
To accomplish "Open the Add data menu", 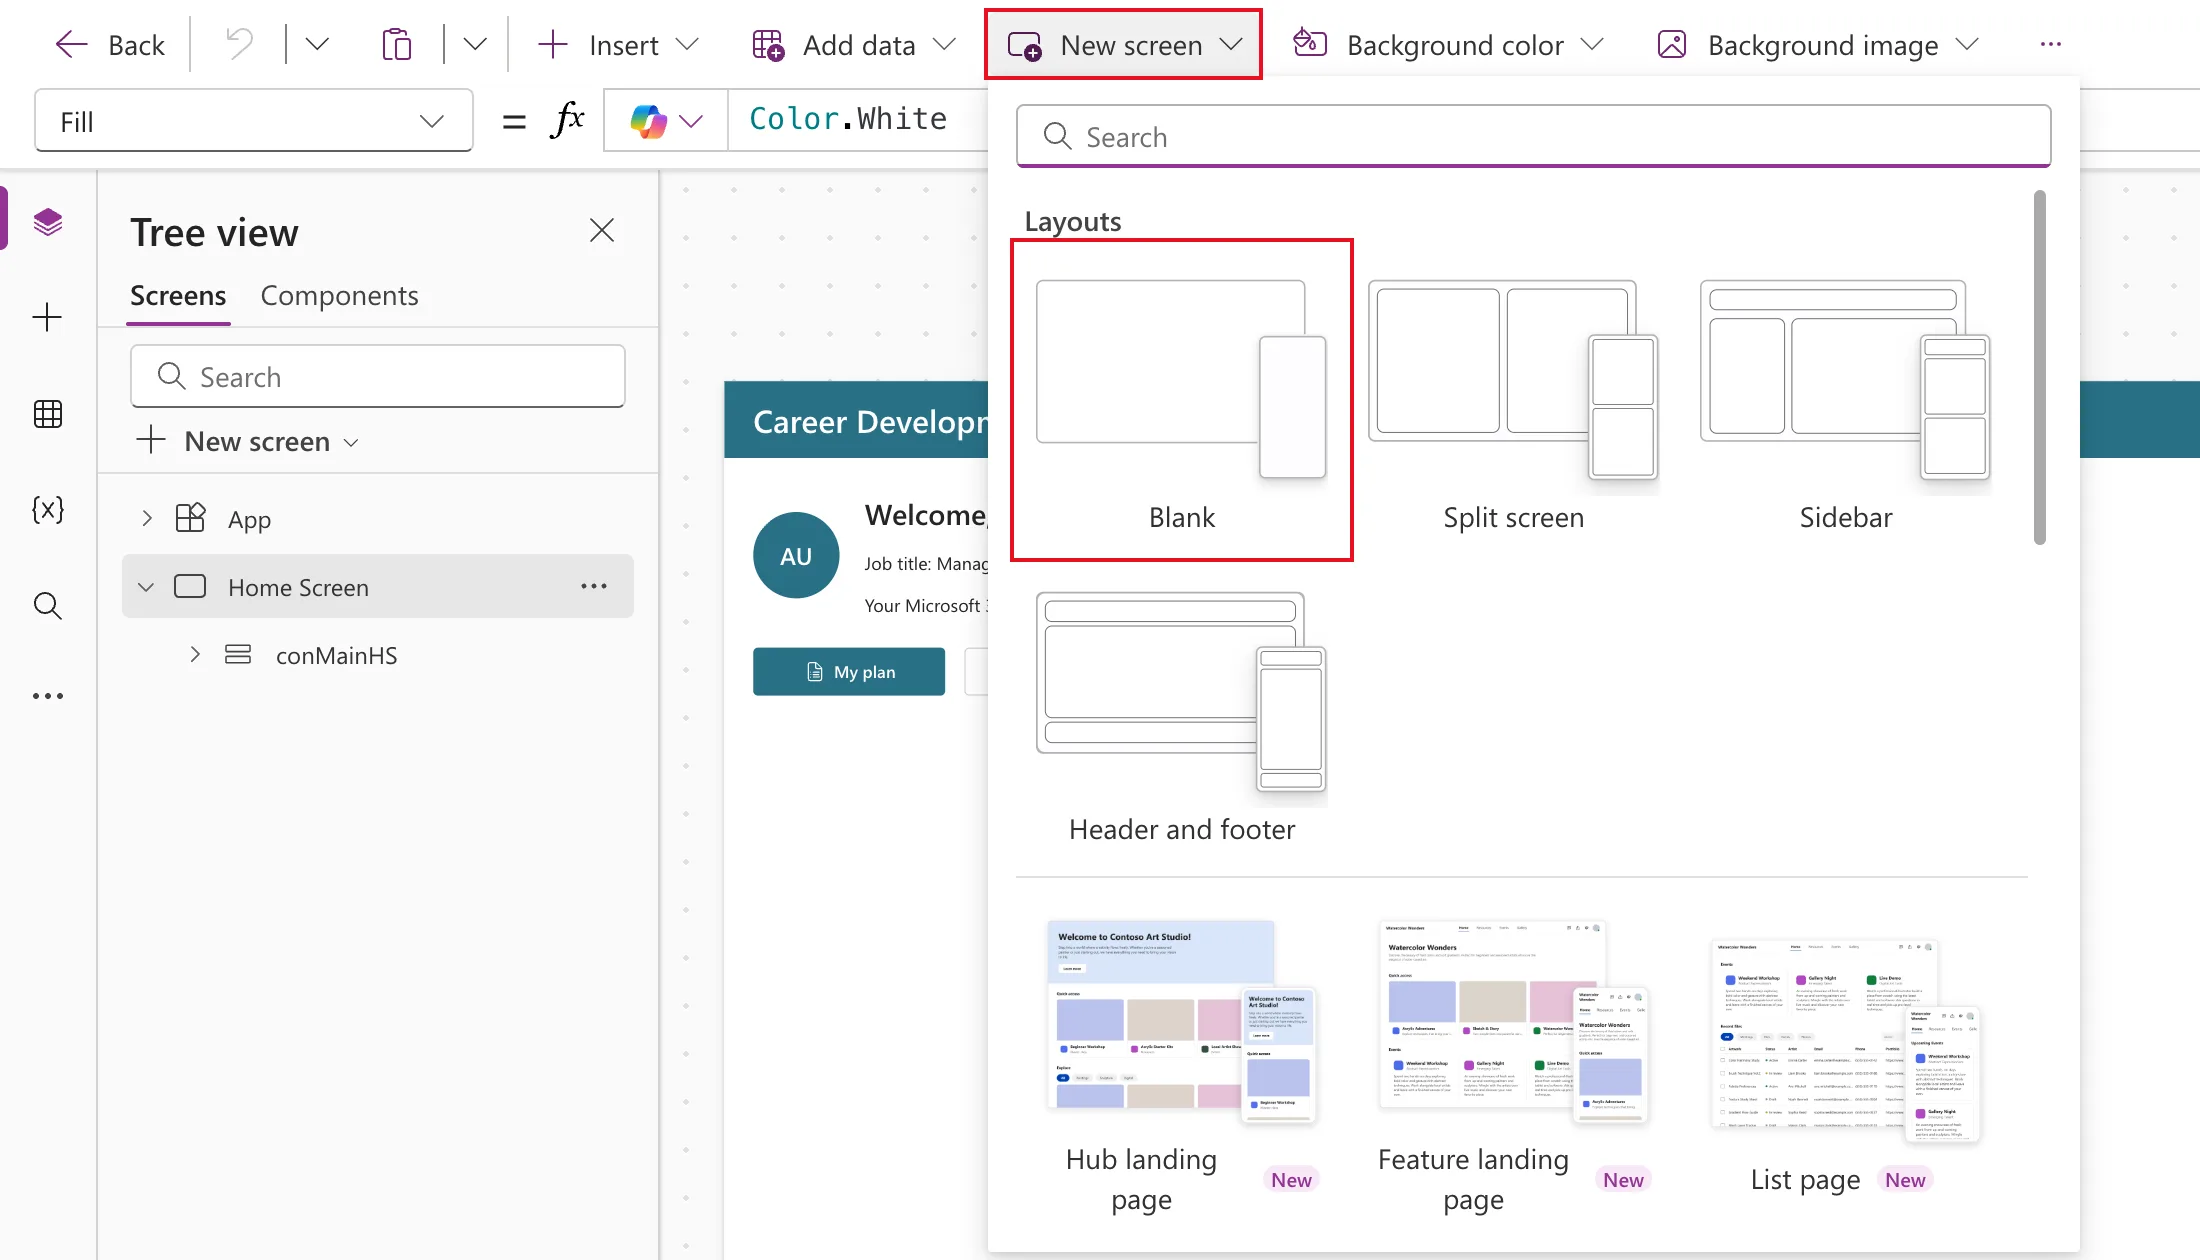I will click(855, 45).
